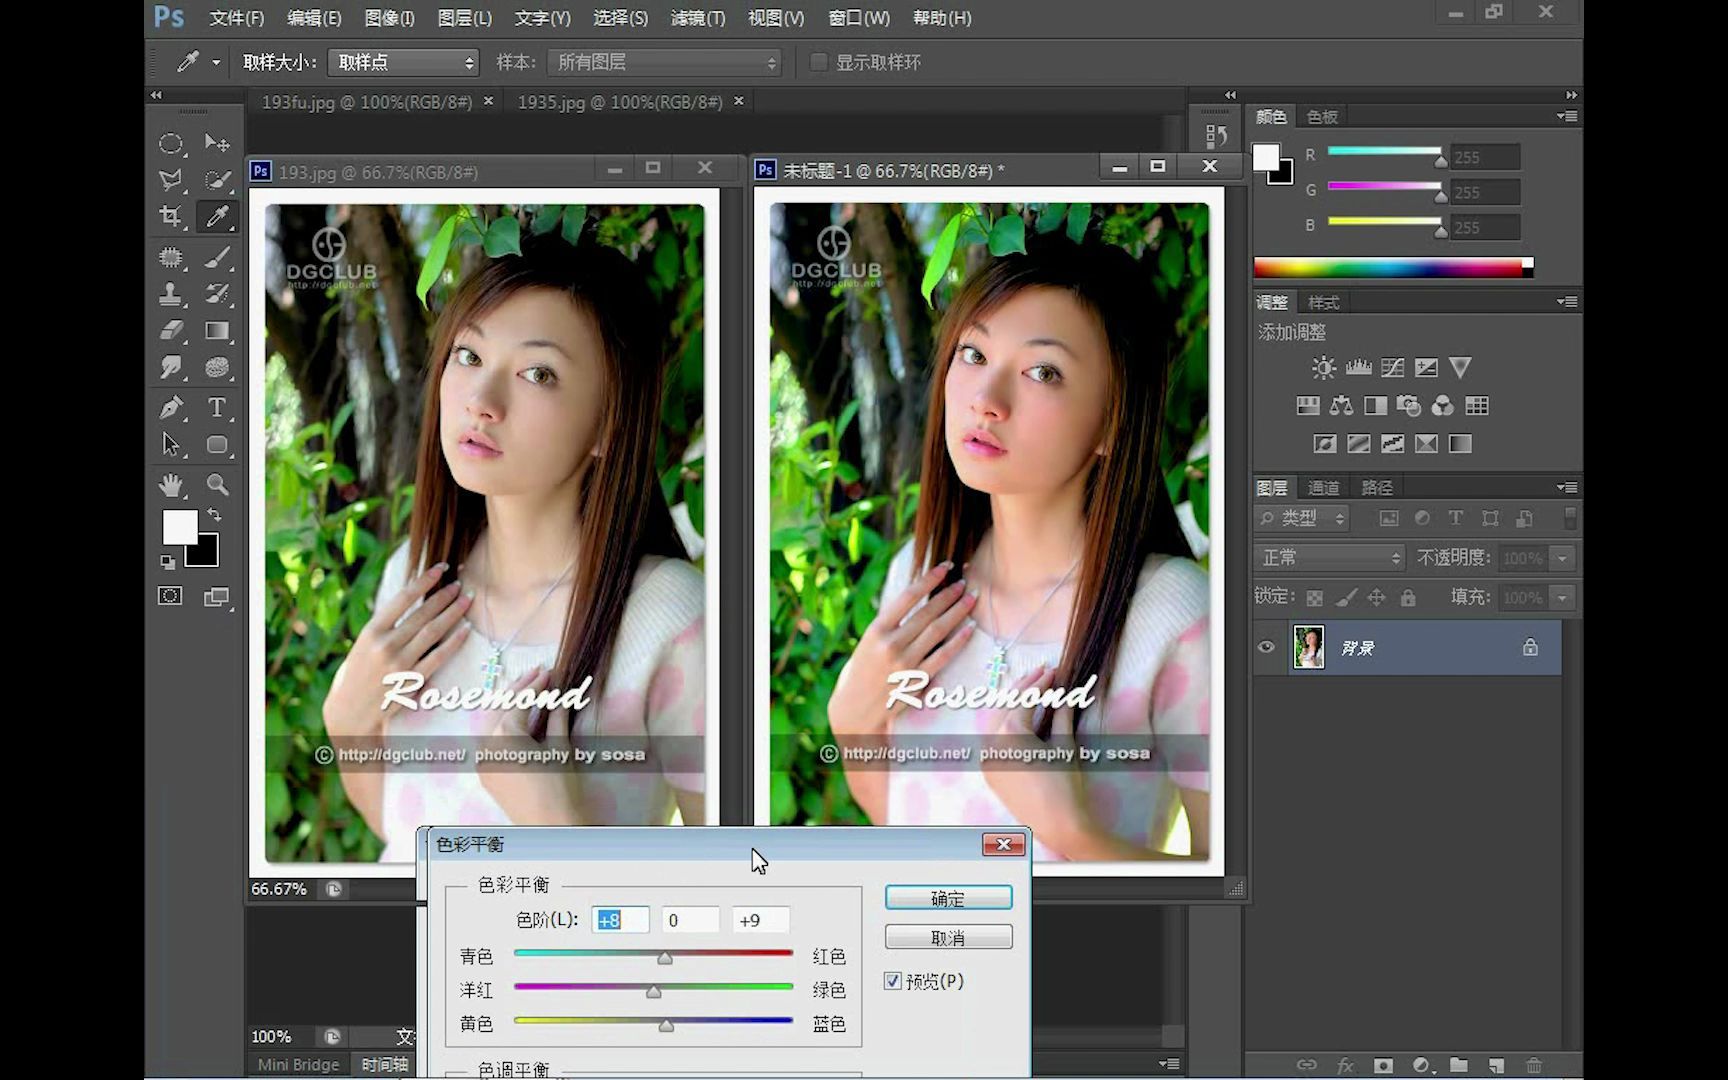This screenshot has width=1728, height=1080.
Task: Swap foreground and background colors arrow
Action: click(x=214, y=514)
